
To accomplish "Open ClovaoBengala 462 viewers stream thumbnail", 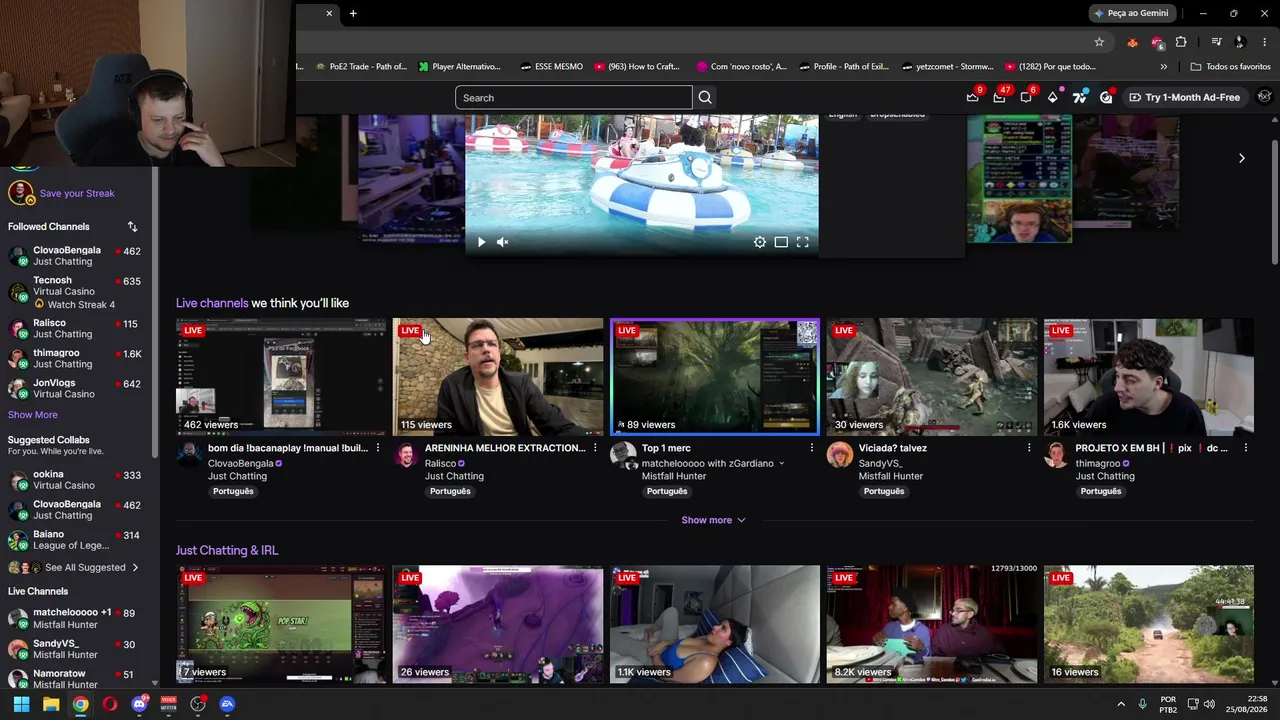I will 280,377.
